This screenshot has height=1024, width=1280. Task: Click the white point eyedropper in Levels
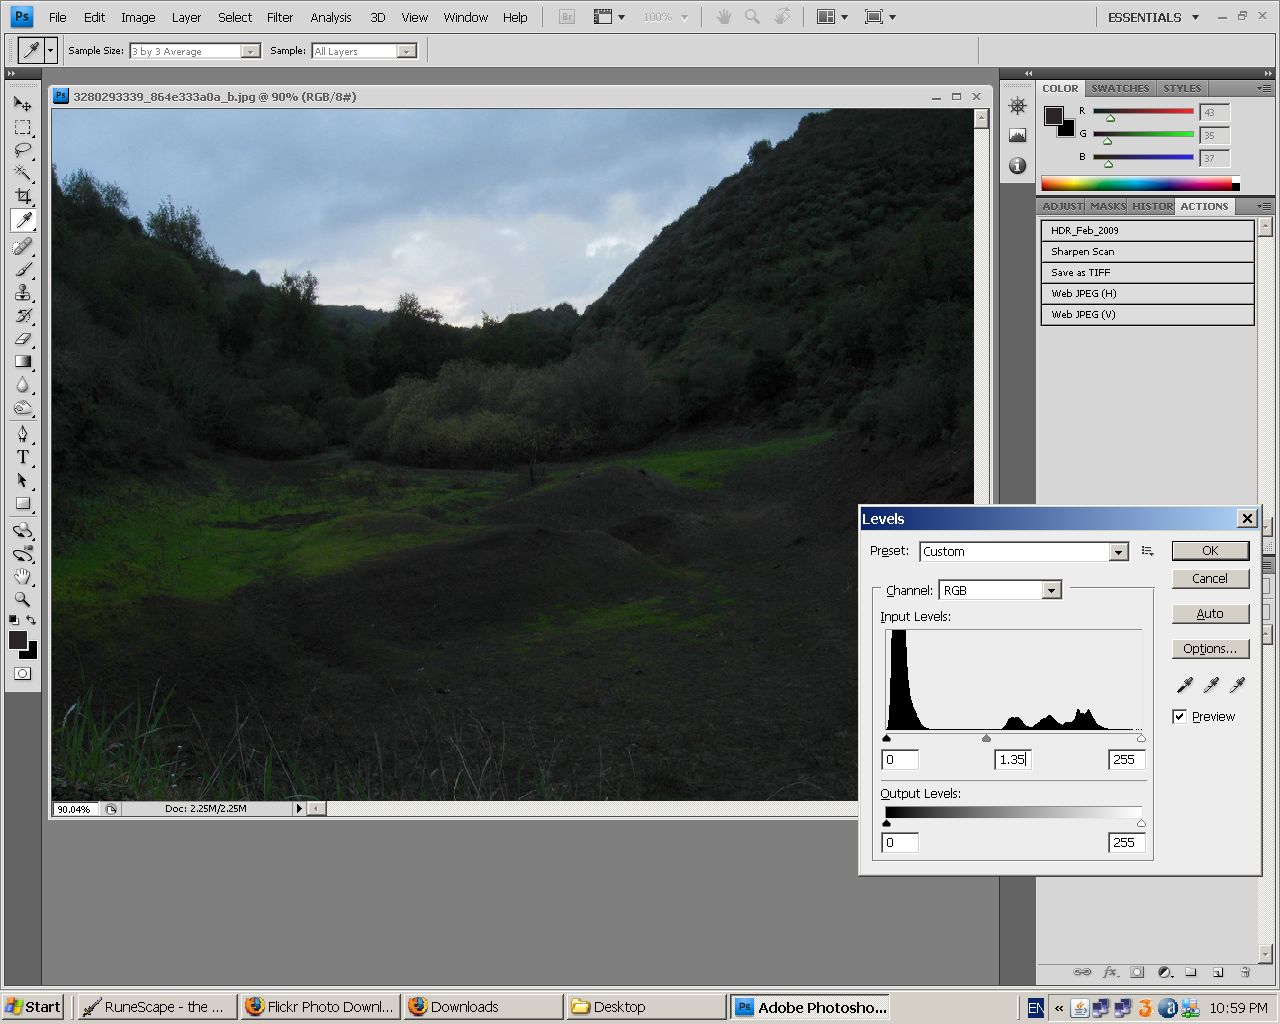pos(1237,685)
